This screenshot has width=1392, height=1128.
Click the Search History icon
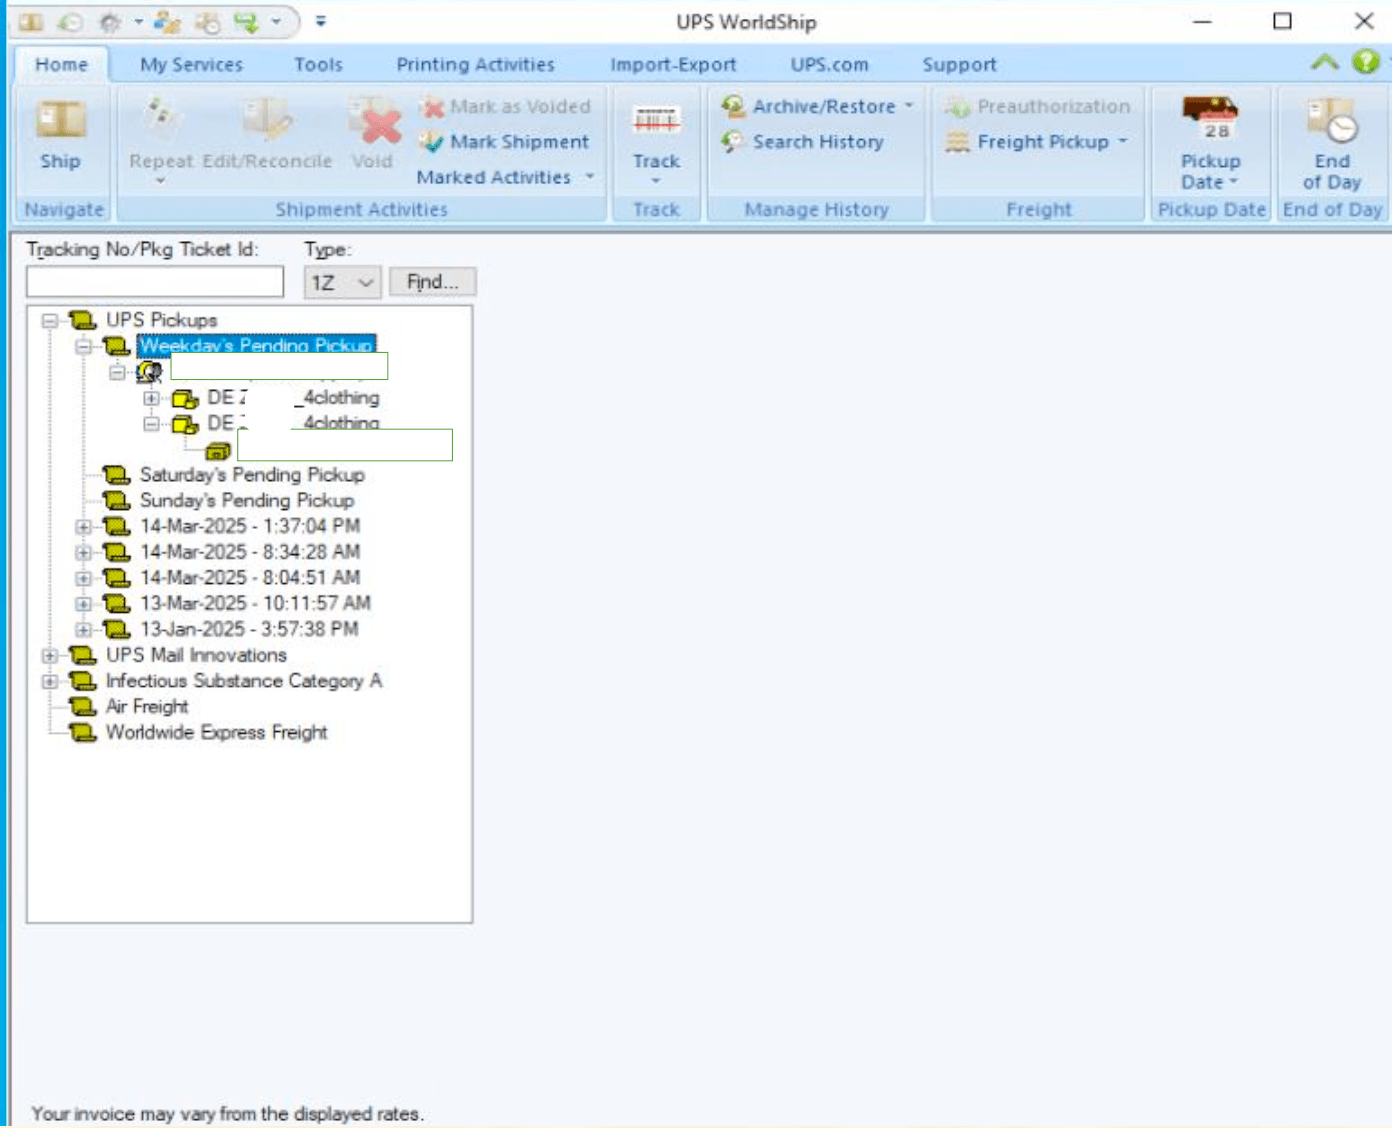tap(734, 142)
